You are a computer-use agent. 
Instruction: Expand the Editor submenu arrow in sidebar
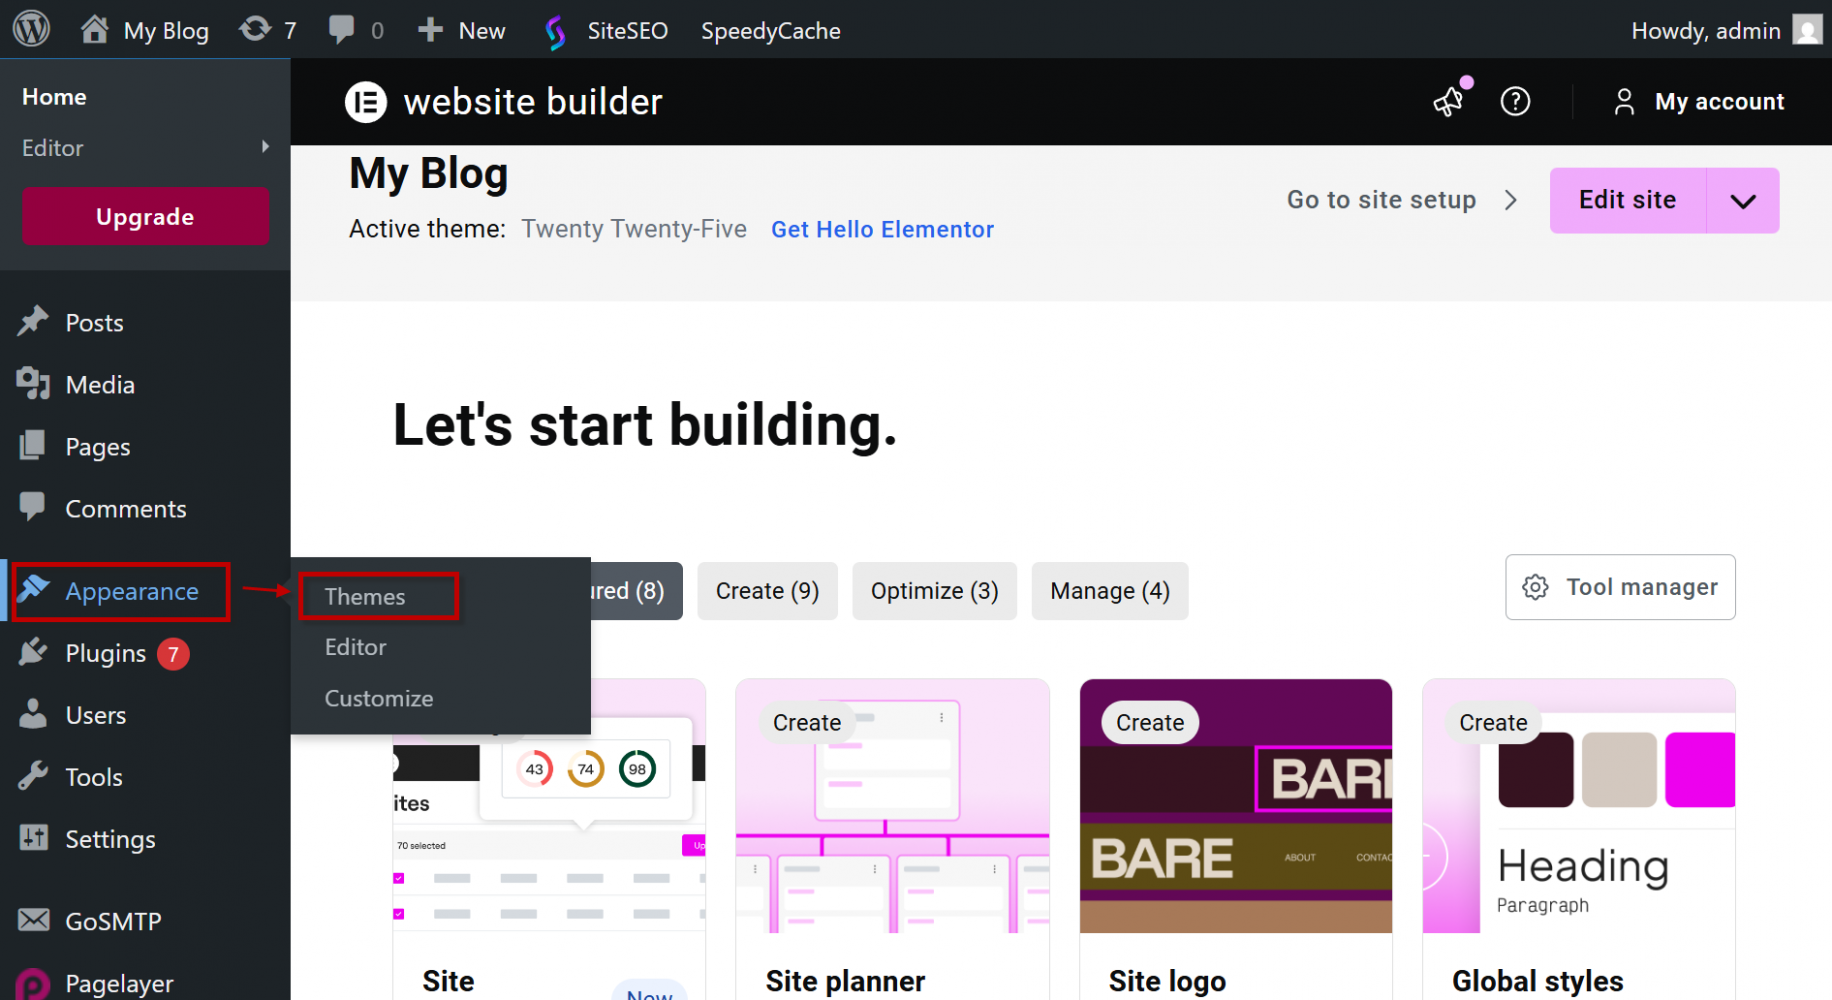click(265, 147)
